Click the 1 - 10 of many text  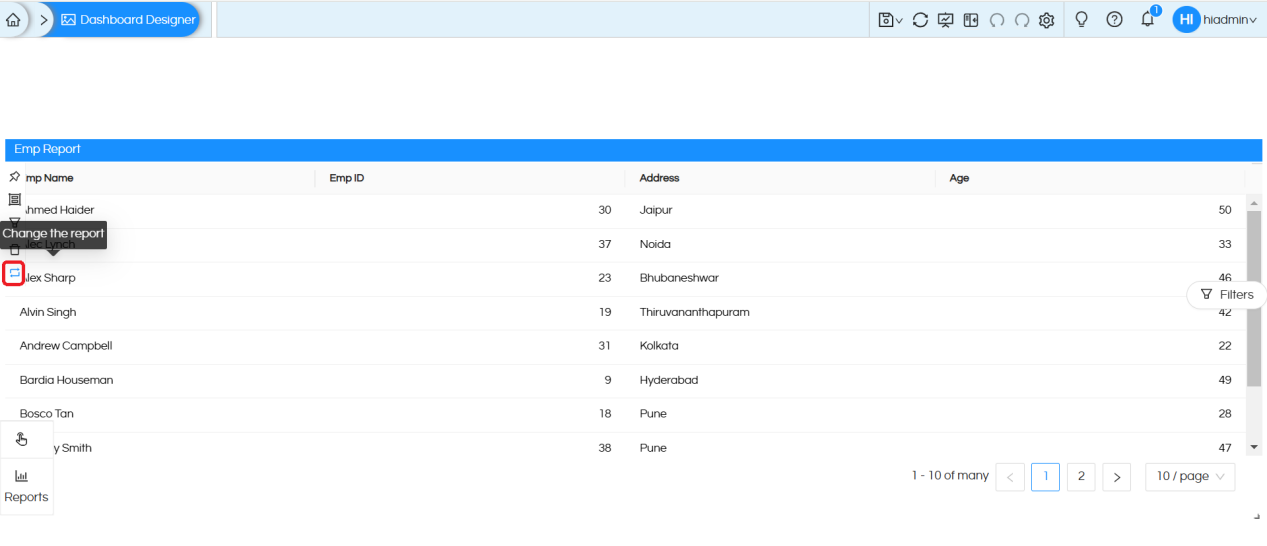(x=950, y=476)
